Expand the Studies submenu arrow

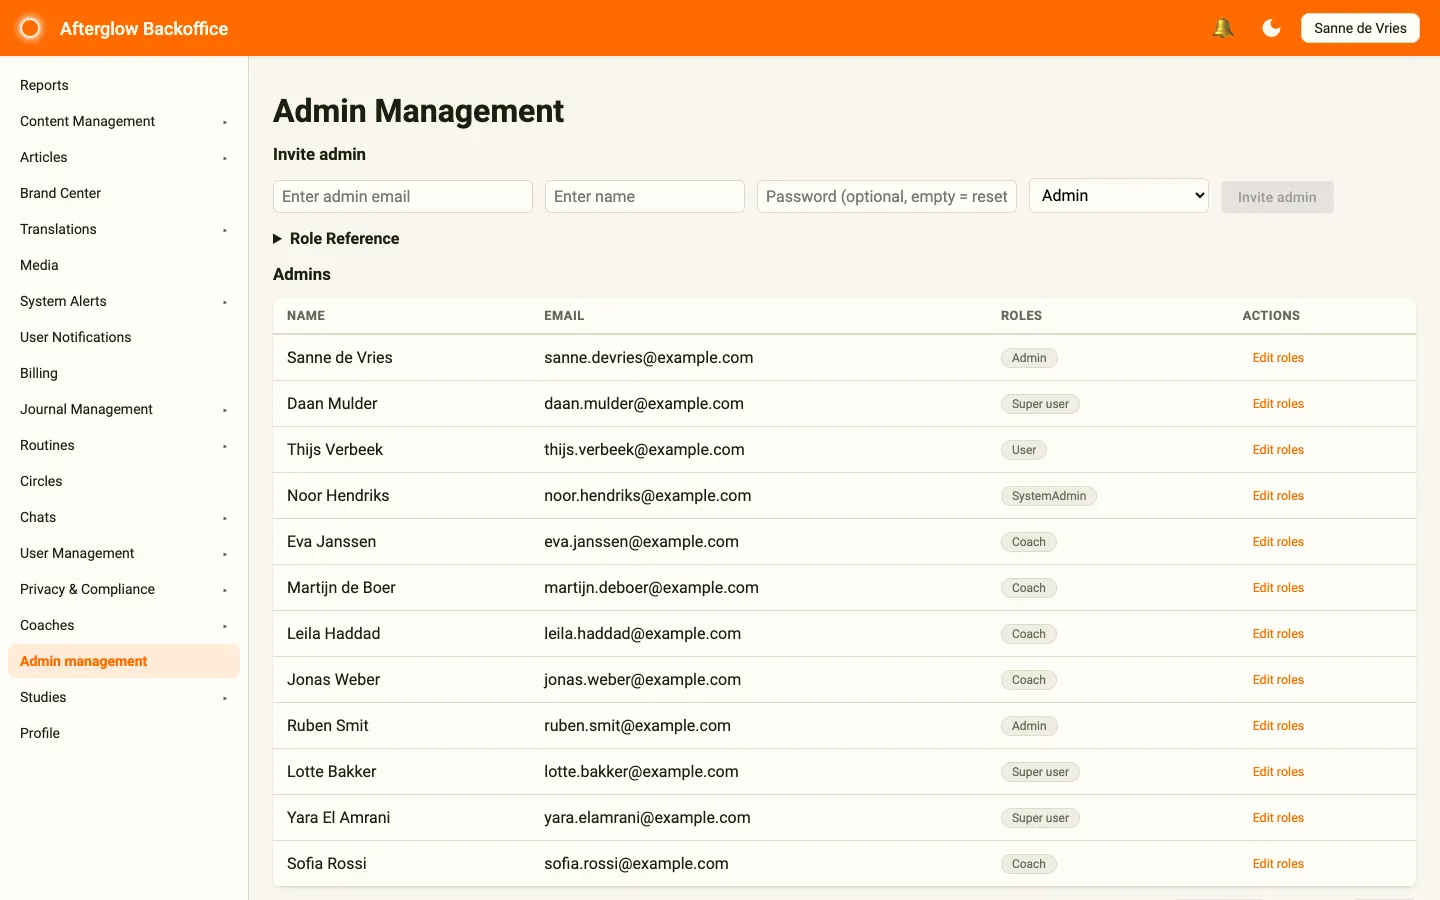click(225, 698)
